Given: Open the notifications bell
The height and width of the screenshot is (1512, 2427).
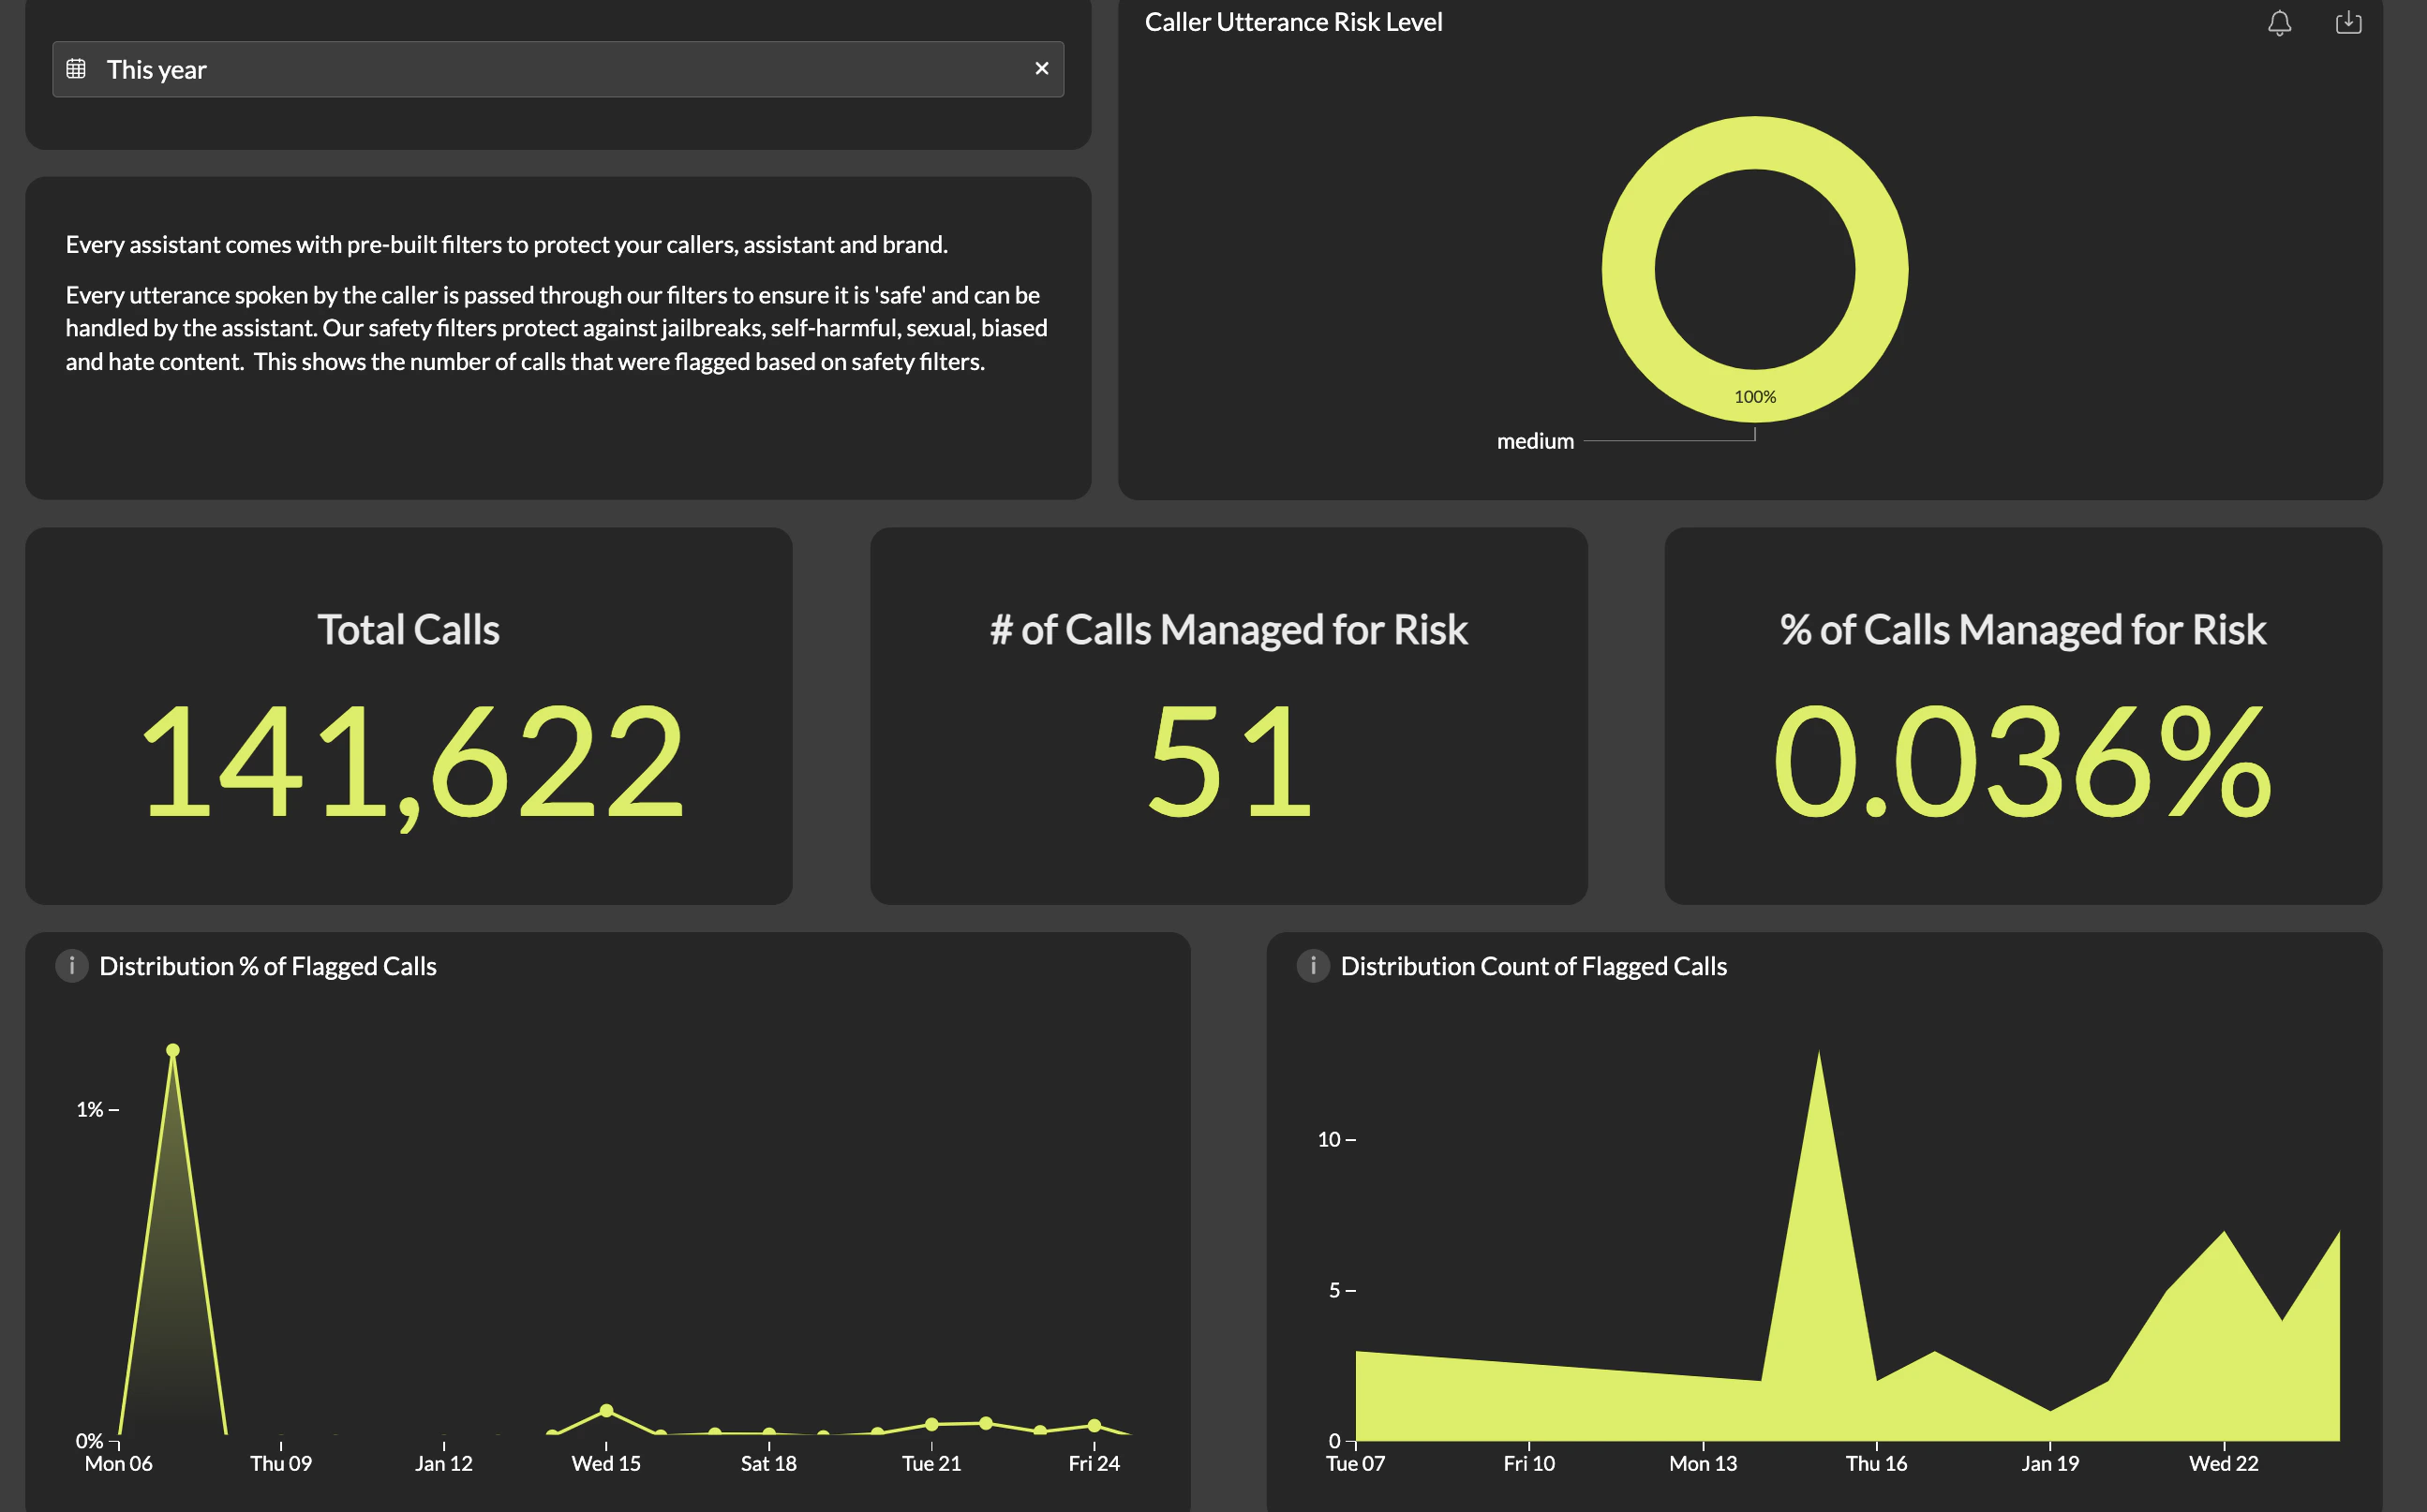Looking at the screenshot, I should pos(2280,22).
